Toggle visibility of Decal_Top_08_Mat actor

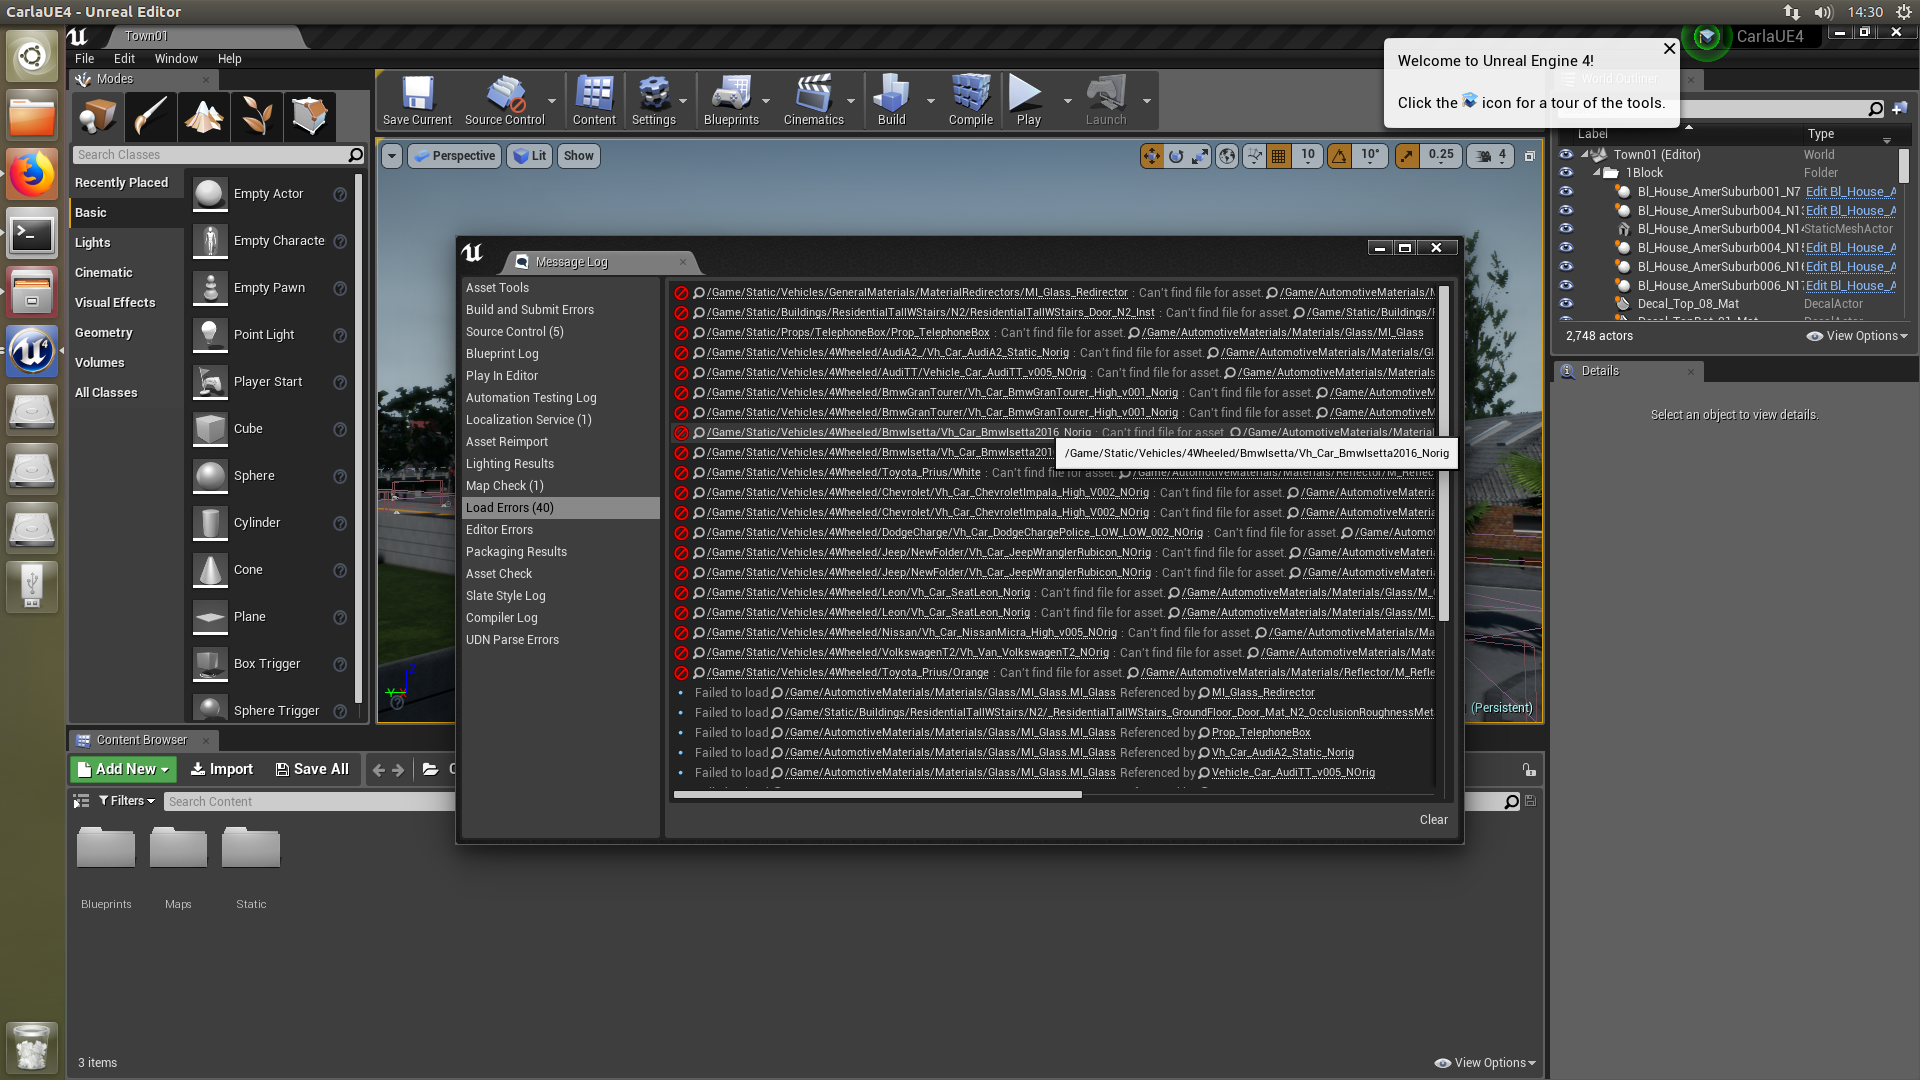[1566, 304]
